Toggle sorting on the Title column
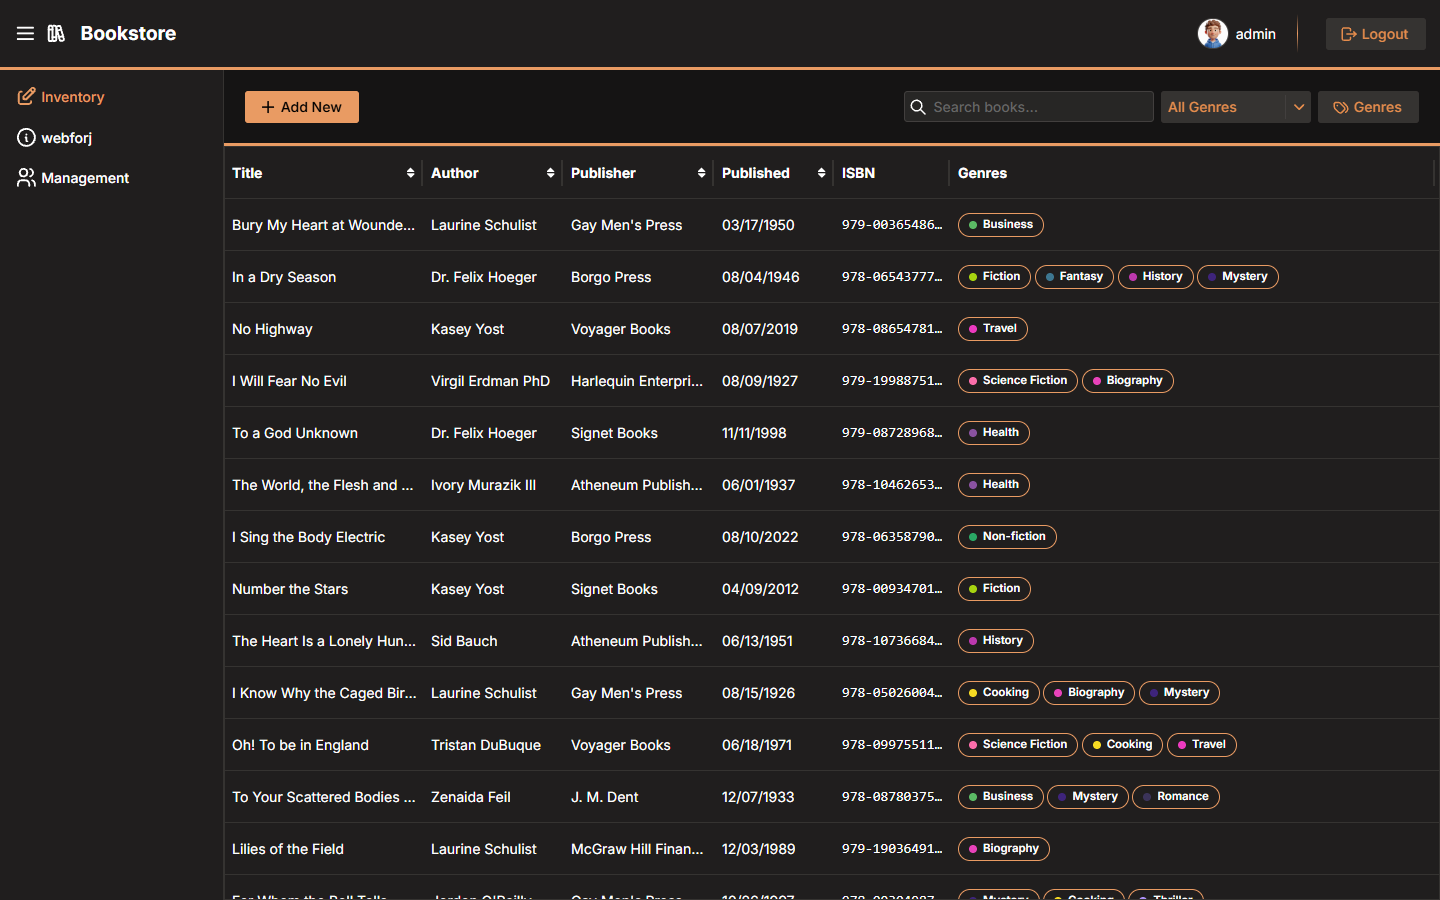This screenshot has height=900, width=1440. [x=410, y=172]
